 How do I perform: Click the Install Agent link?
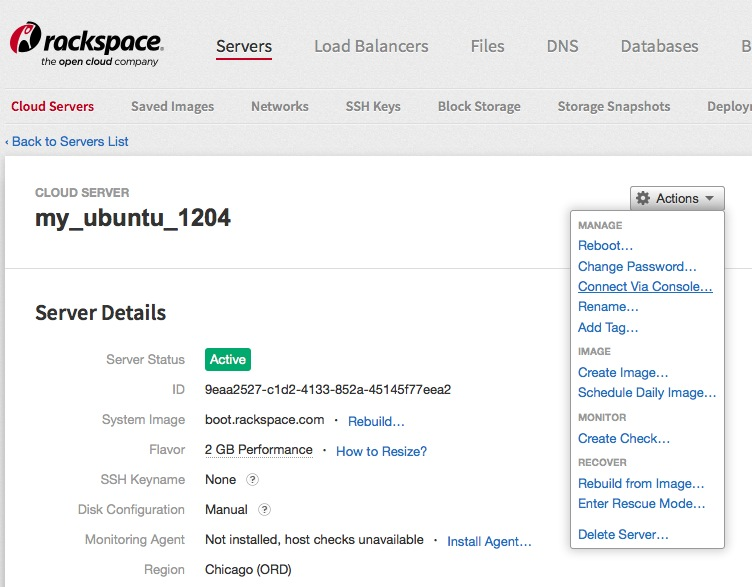(489, 542)
